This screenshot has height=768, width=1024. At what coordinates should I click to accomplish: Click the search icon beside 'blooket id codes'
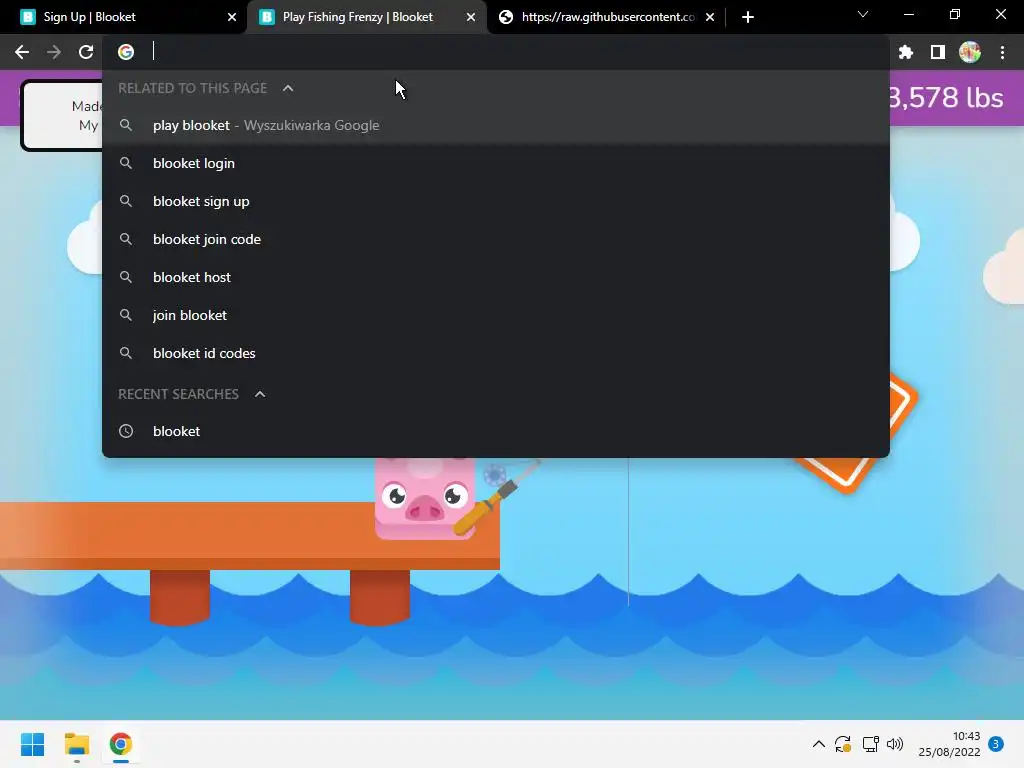[126, 352]
